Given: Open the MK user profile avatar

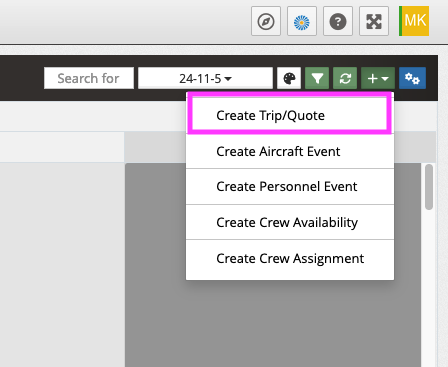Looking at the screenshot, I should tap(414, 21).
